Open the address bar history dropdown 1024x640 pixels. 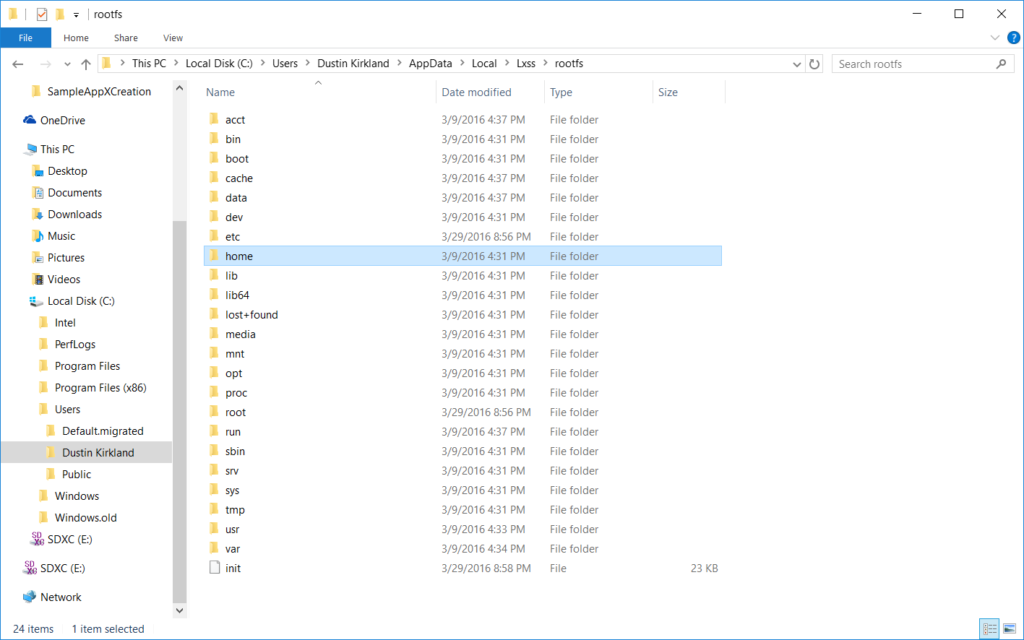797,64
